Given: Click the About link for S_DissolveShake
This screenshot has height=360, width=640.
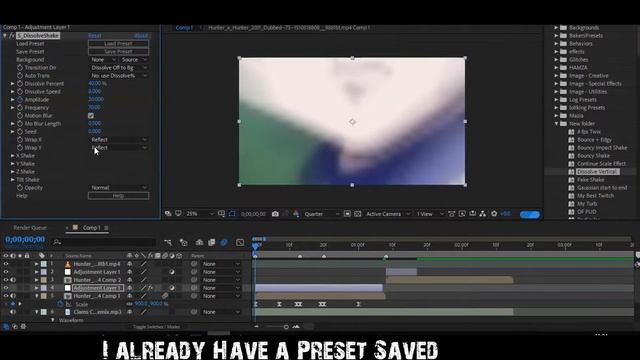Looking at the screenshot, I should point(141,36).
